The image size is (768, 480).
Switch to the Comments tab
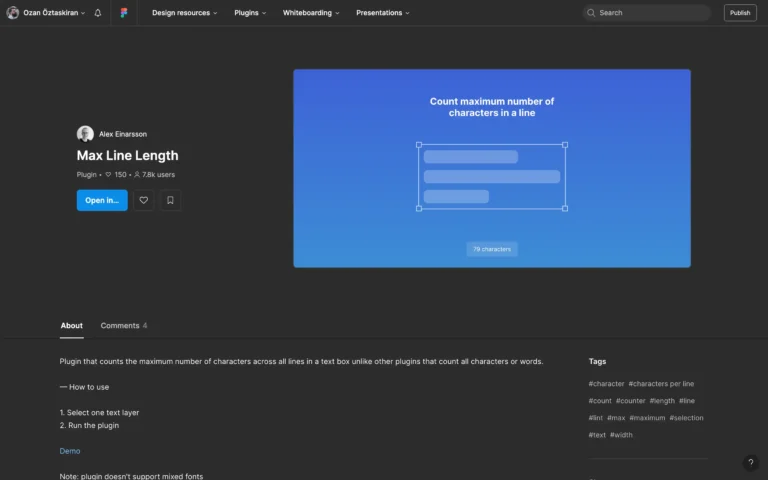(123, 326)
